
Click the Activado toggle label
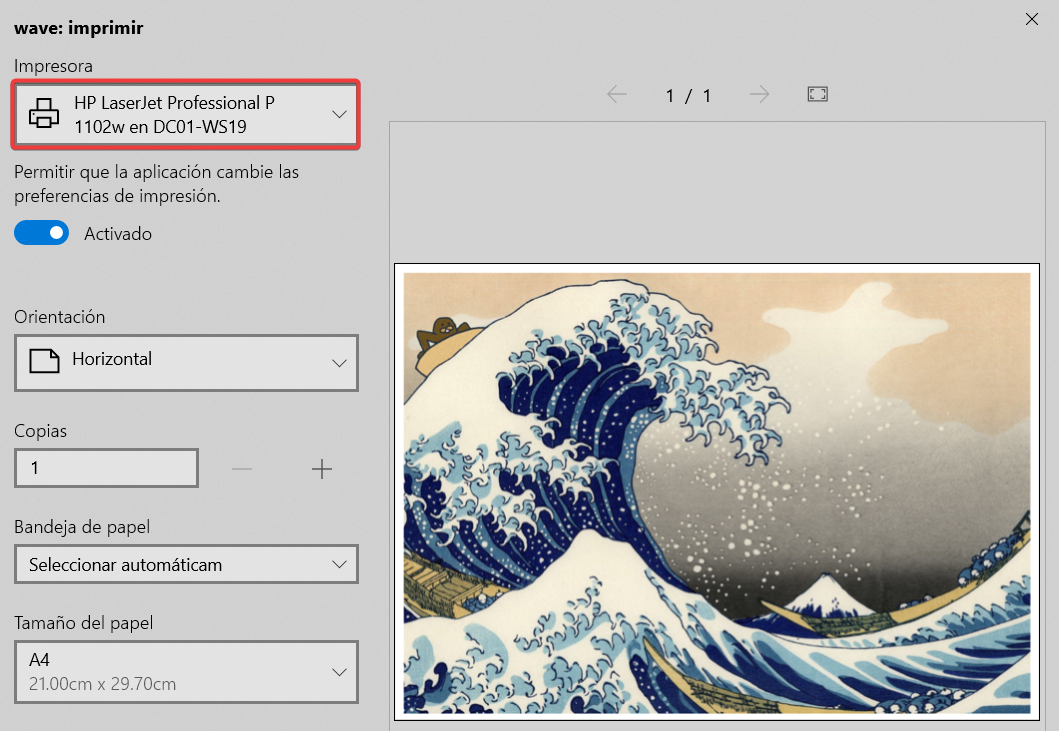click(x=118, y=234)
